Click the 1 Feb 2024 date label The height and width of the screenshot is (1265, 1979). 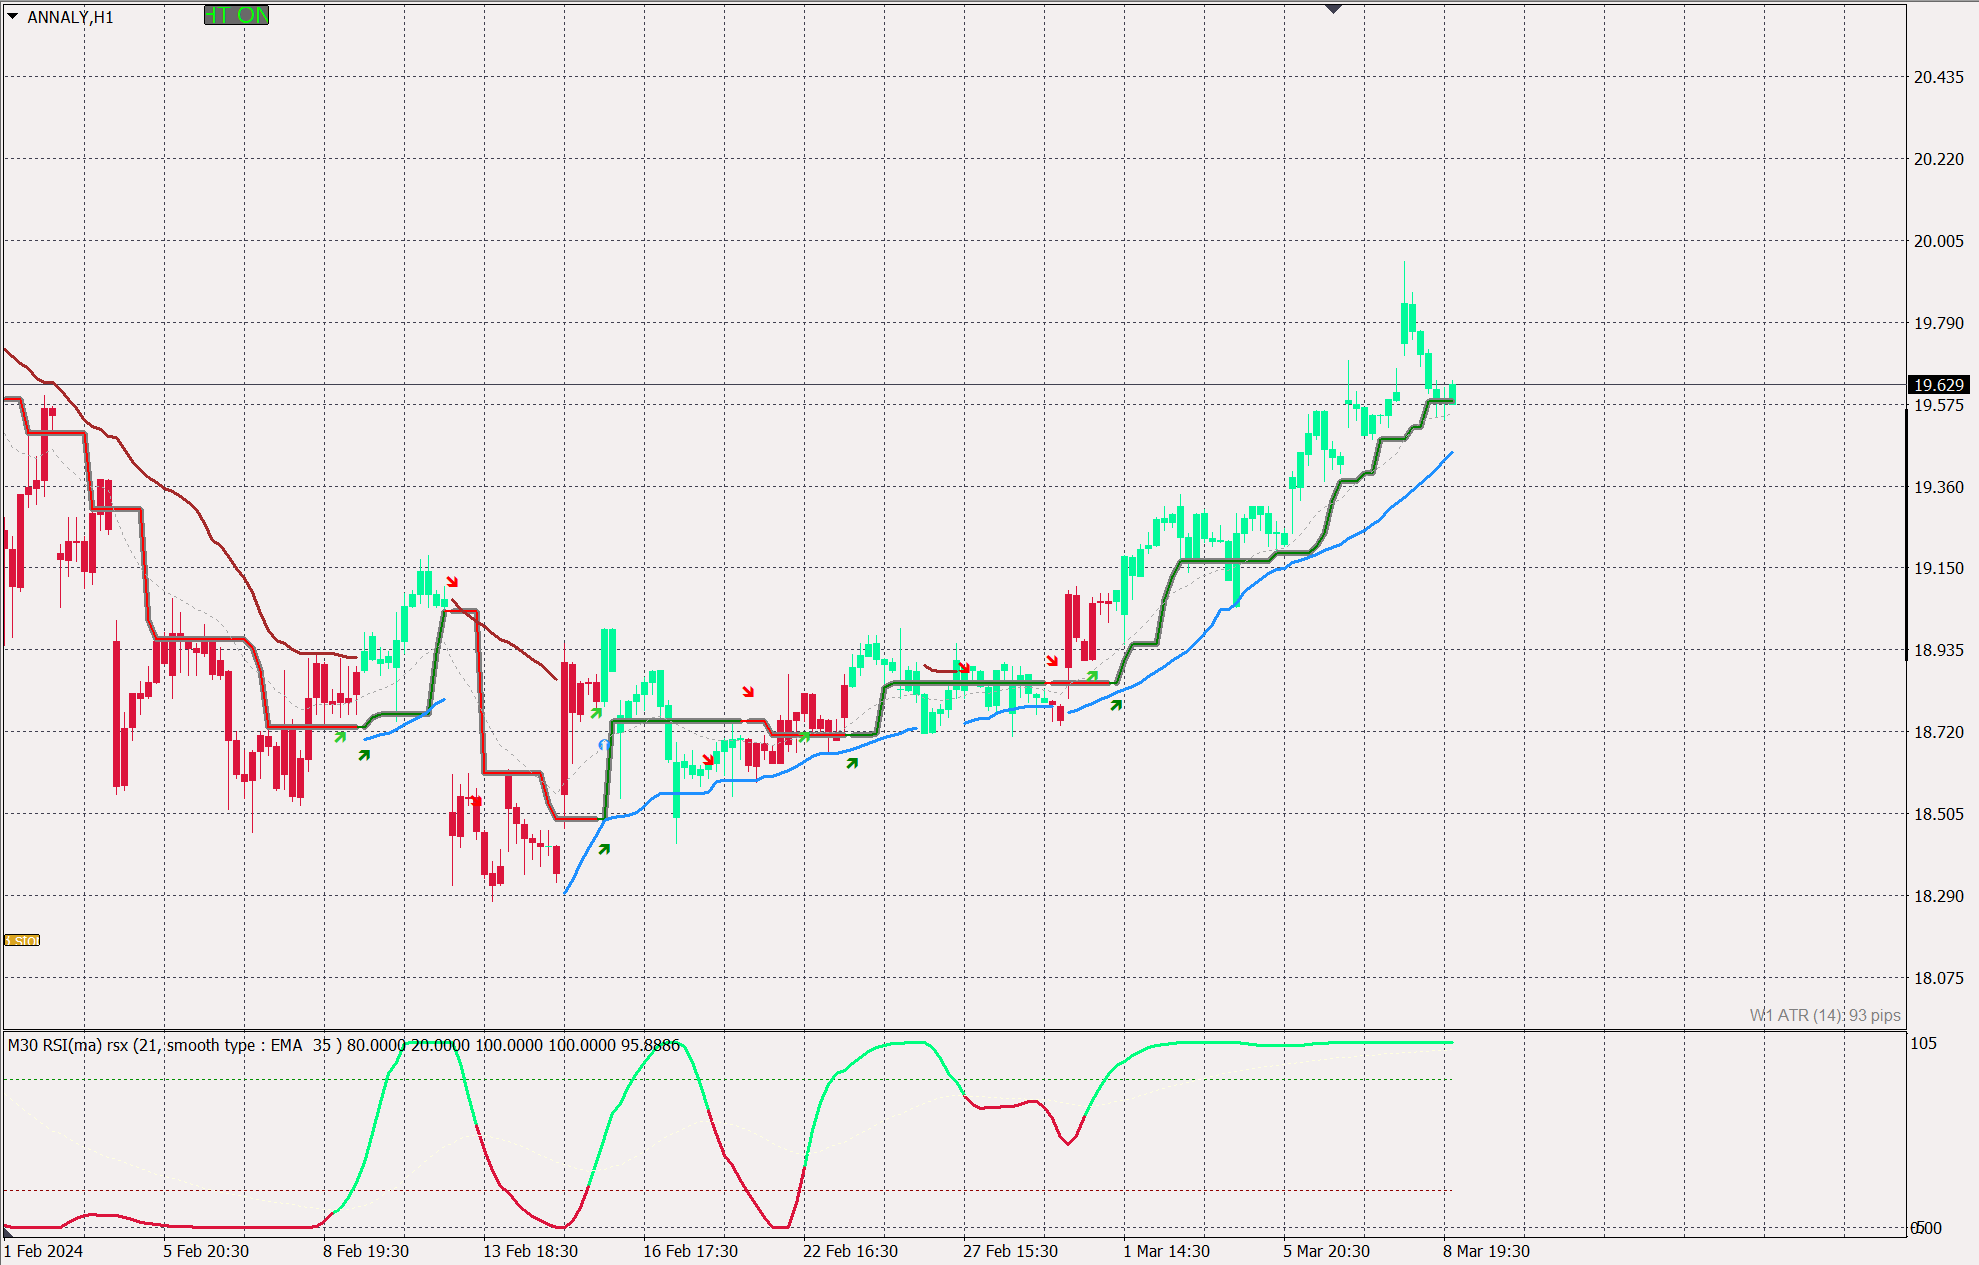point(44,1251)
